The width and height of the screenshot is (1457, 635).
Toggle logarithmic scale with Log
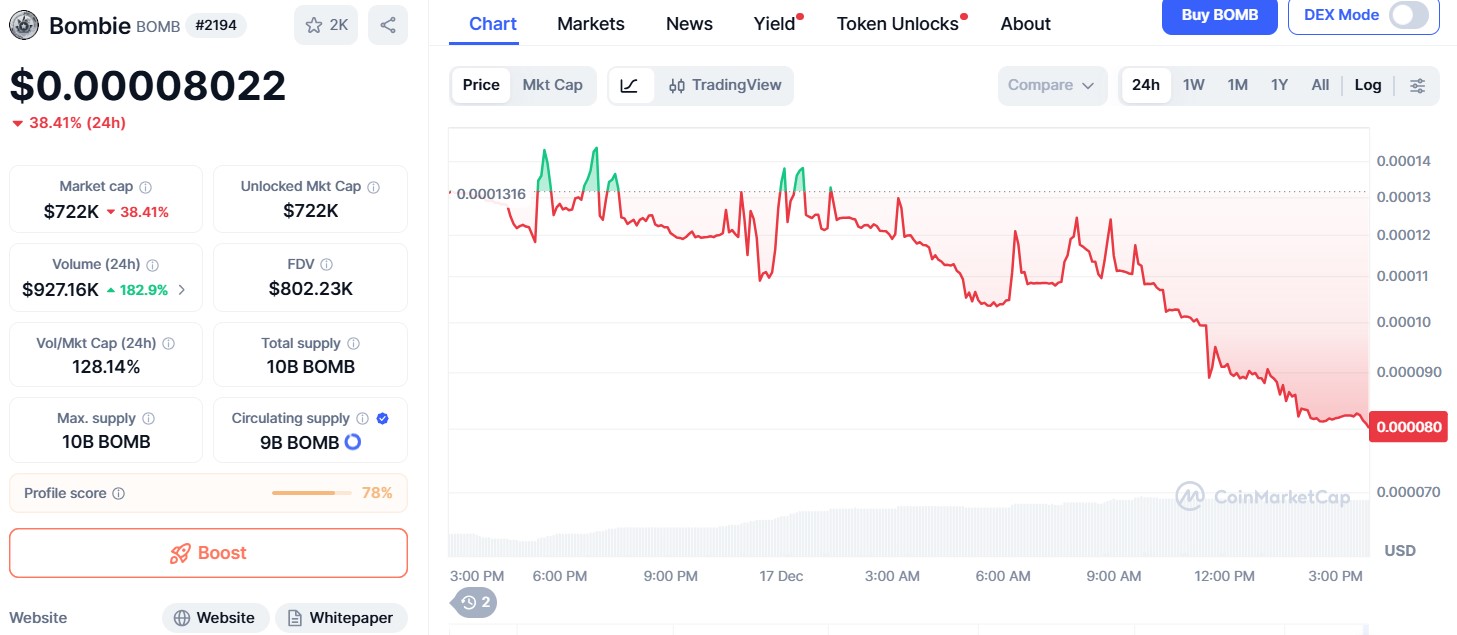[1367, 85]
